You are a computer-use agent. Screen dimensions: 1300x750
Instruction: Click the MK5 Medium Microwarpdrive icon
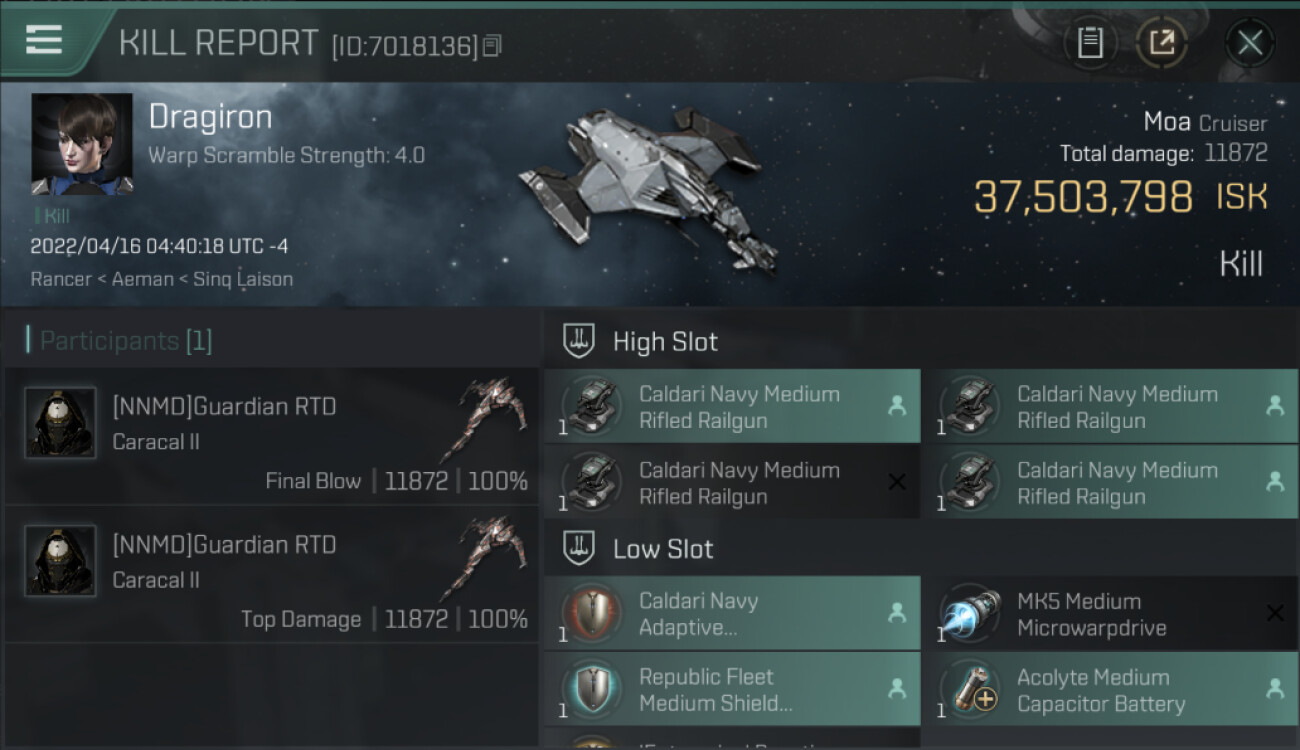971,613
